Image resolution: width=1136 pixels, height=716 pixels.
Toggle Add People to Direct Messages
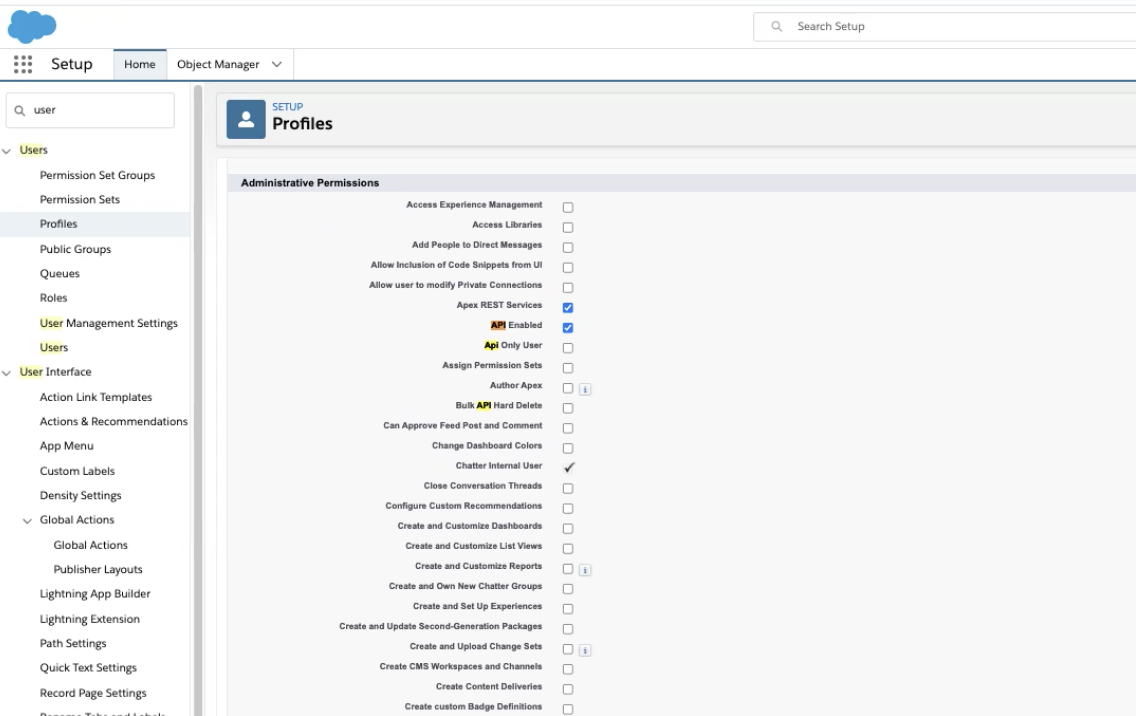[568, 248]
